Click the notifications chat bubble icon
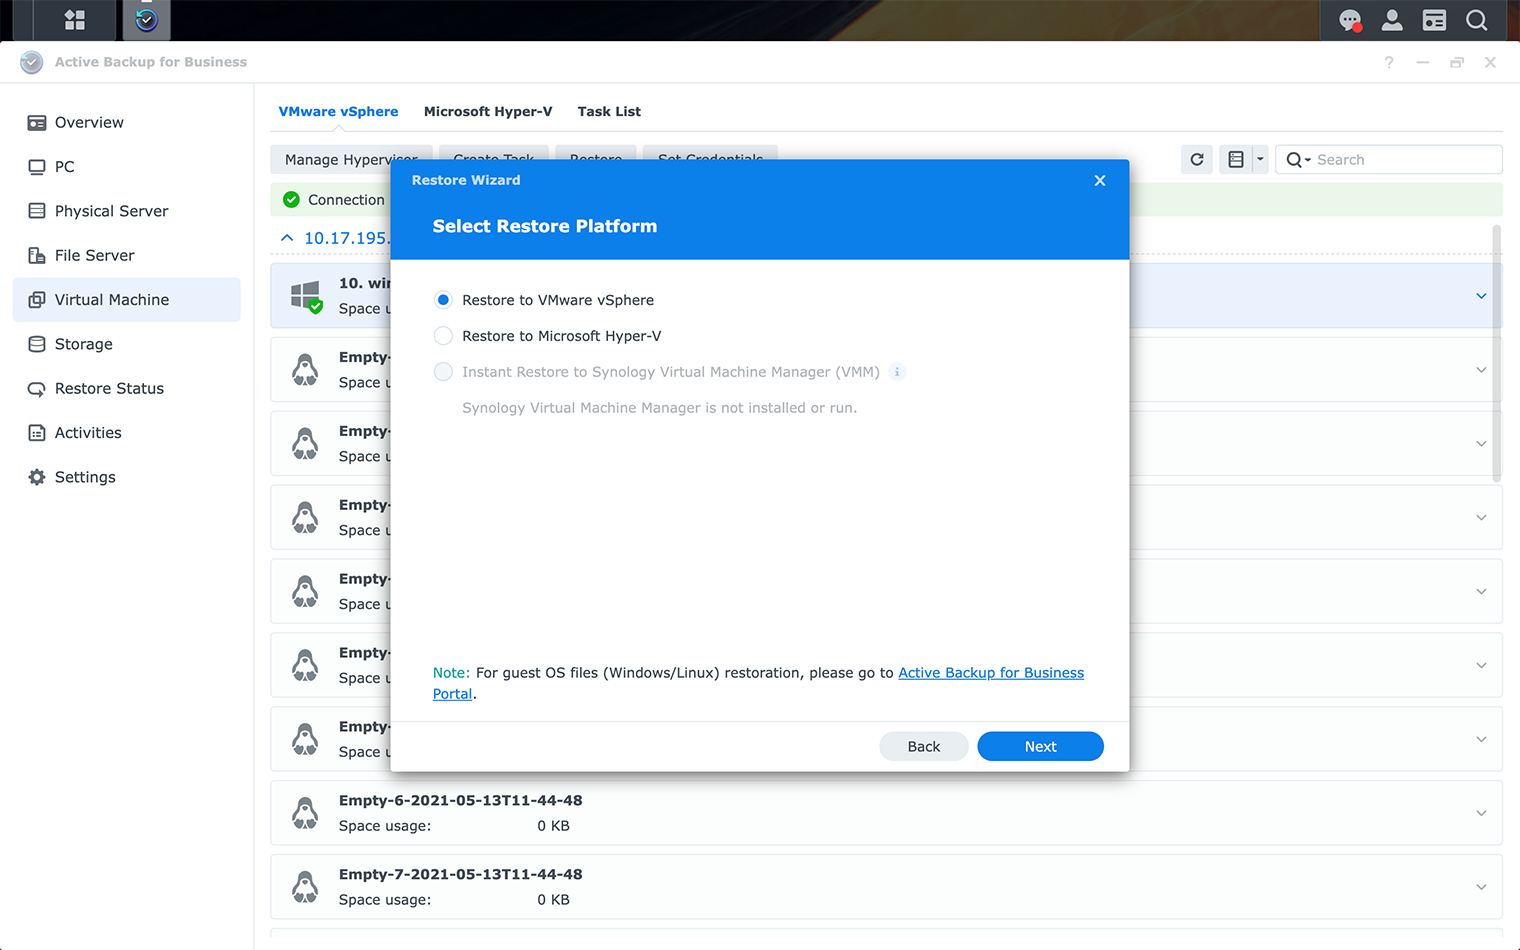This screenshot has width=1520, height=950. click(x=1350, y=20)
